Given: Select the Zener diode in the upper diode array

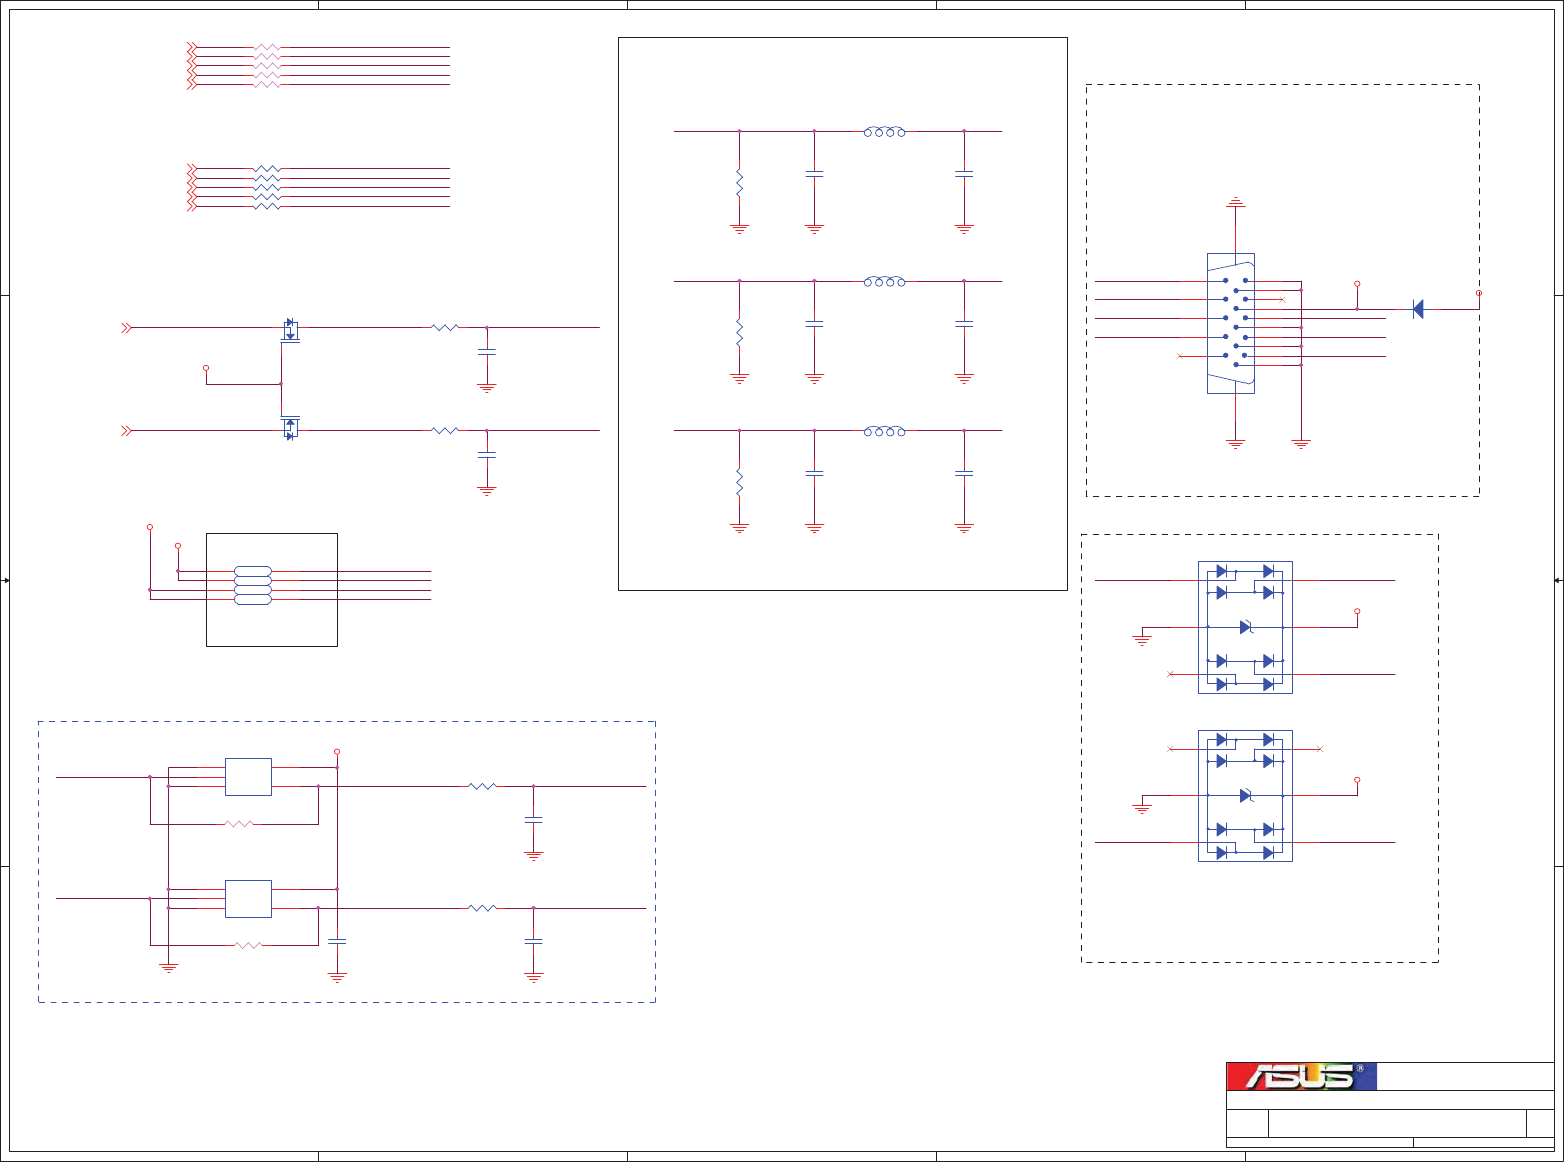Looking at the screenshot, I should tap(1246, 627).
